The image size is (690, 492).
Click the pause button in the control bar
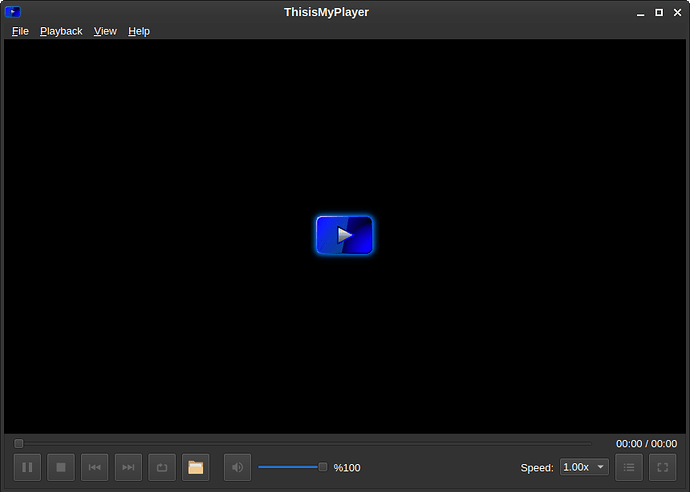click(x=27, y=467)
